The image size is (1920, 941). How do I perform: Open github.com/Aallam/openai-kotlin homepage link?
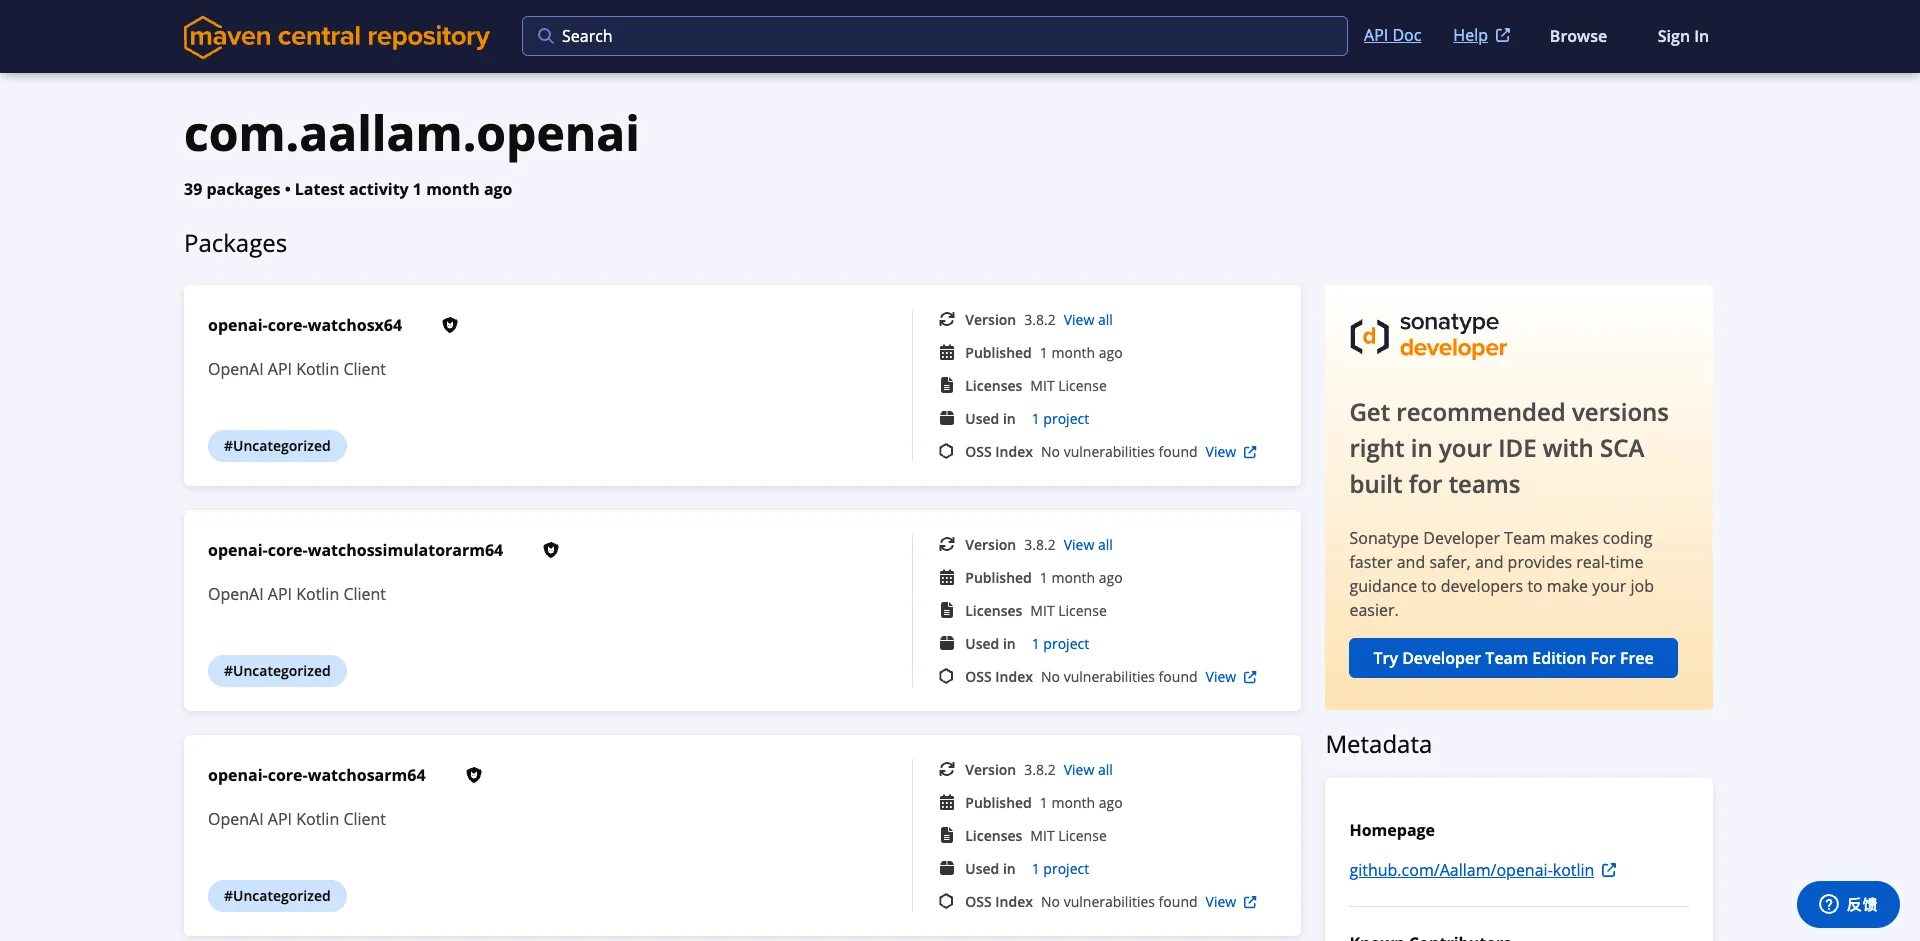pyautogui.click(x=1471, y=870)
